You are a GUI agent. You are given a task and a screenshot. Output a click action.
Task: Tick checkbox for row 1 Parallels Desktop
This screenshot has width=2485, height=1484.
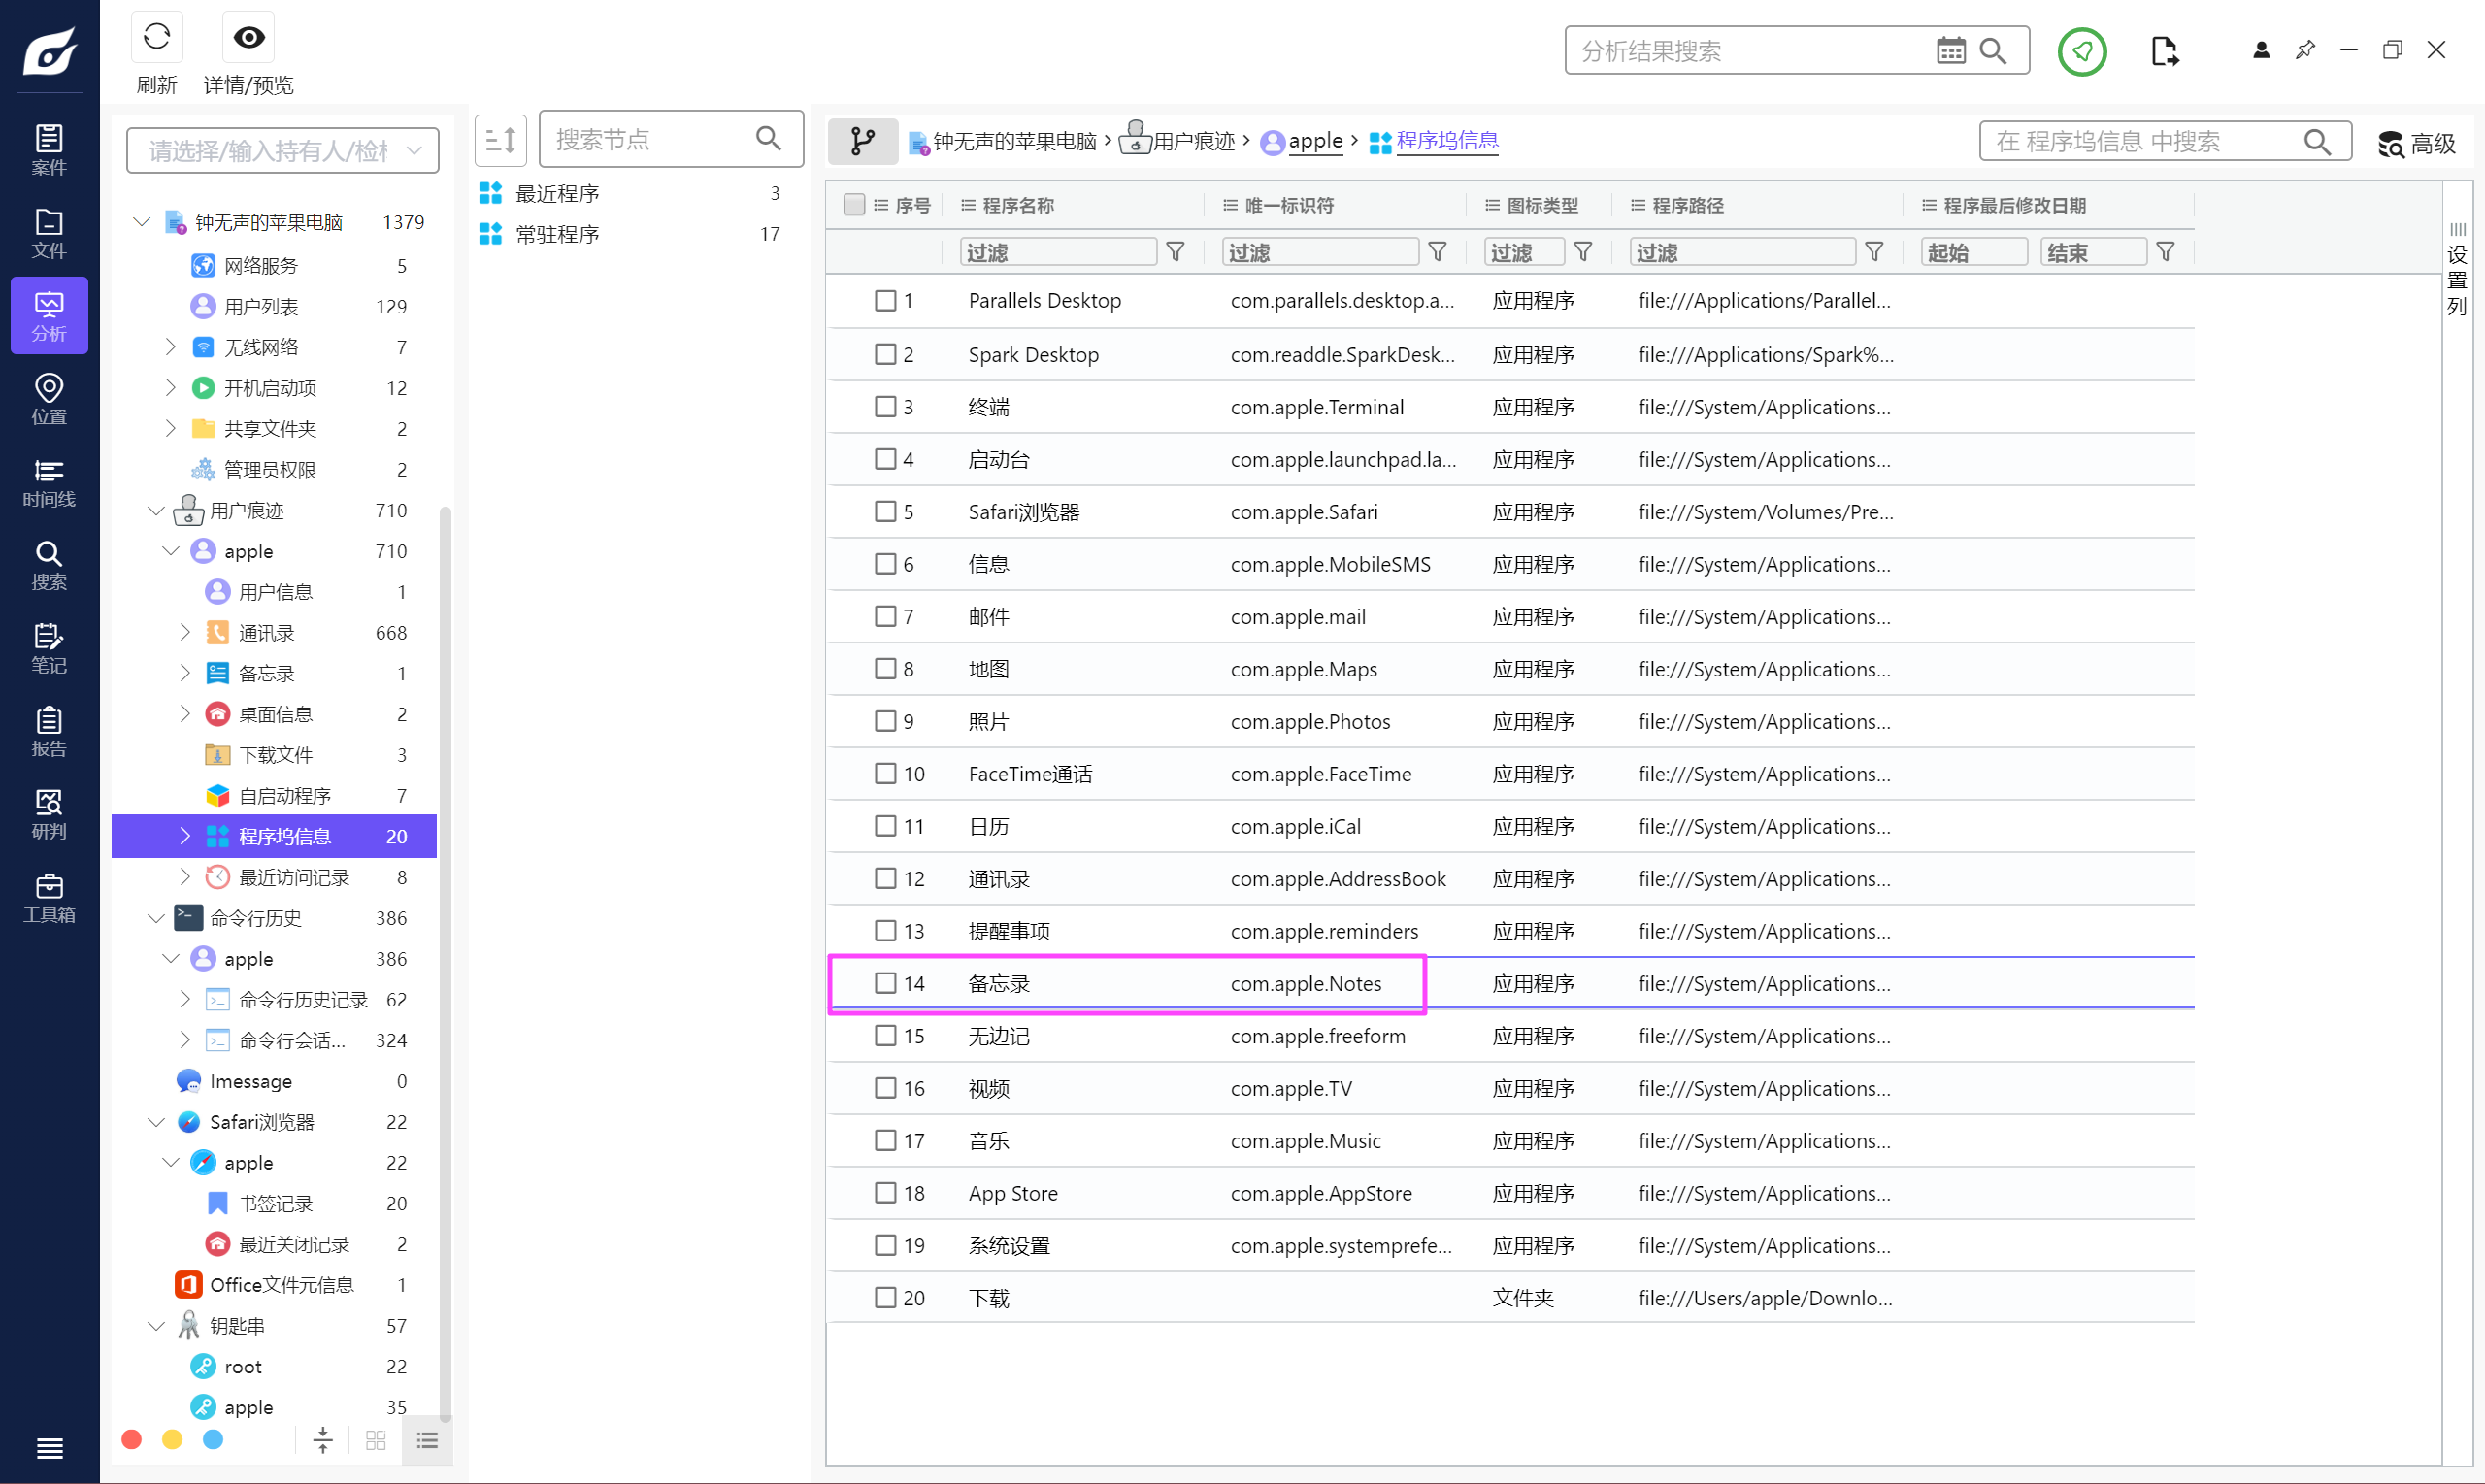885,301
